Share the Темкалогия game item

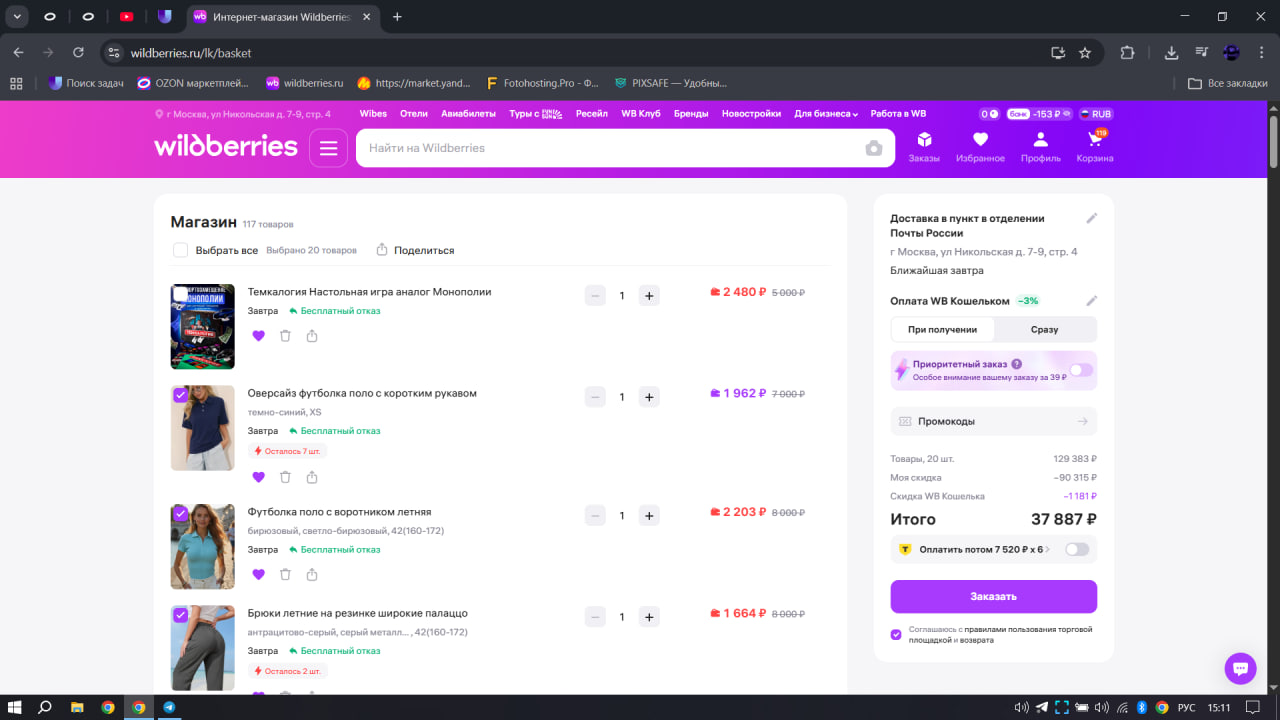point(312,336)
